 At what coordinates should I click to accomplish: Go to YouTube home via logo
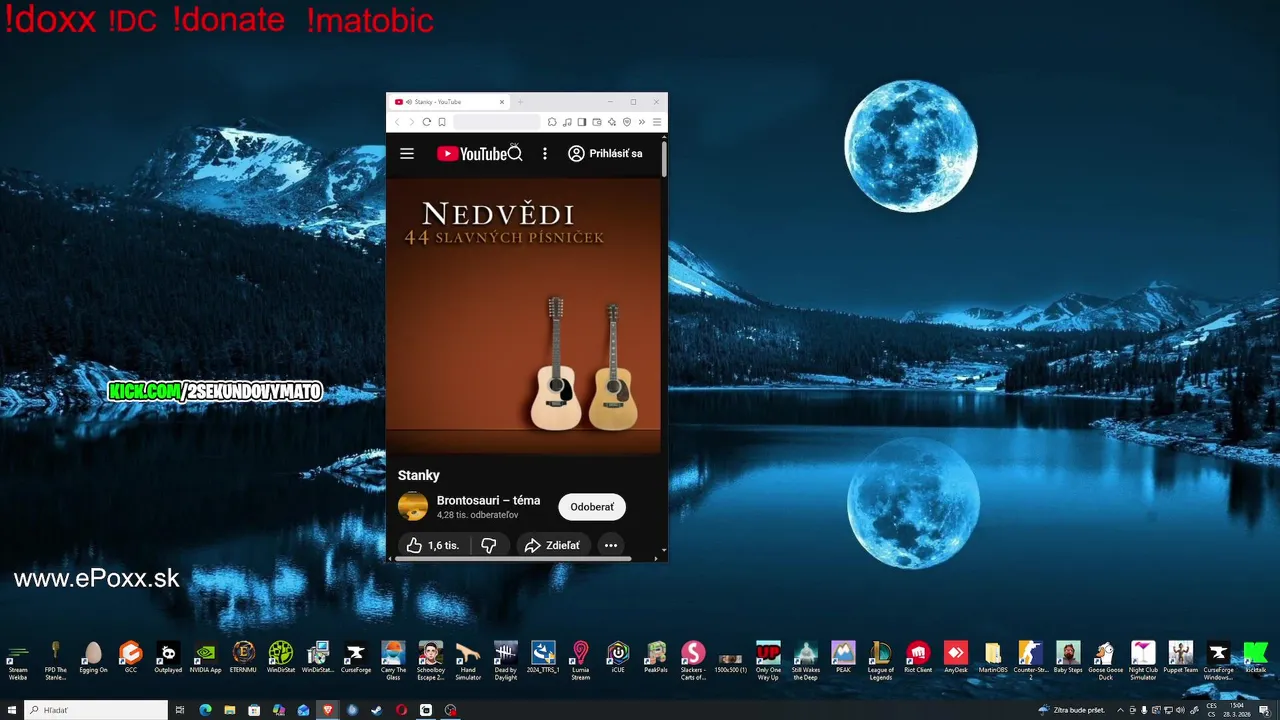click(472, 154)
